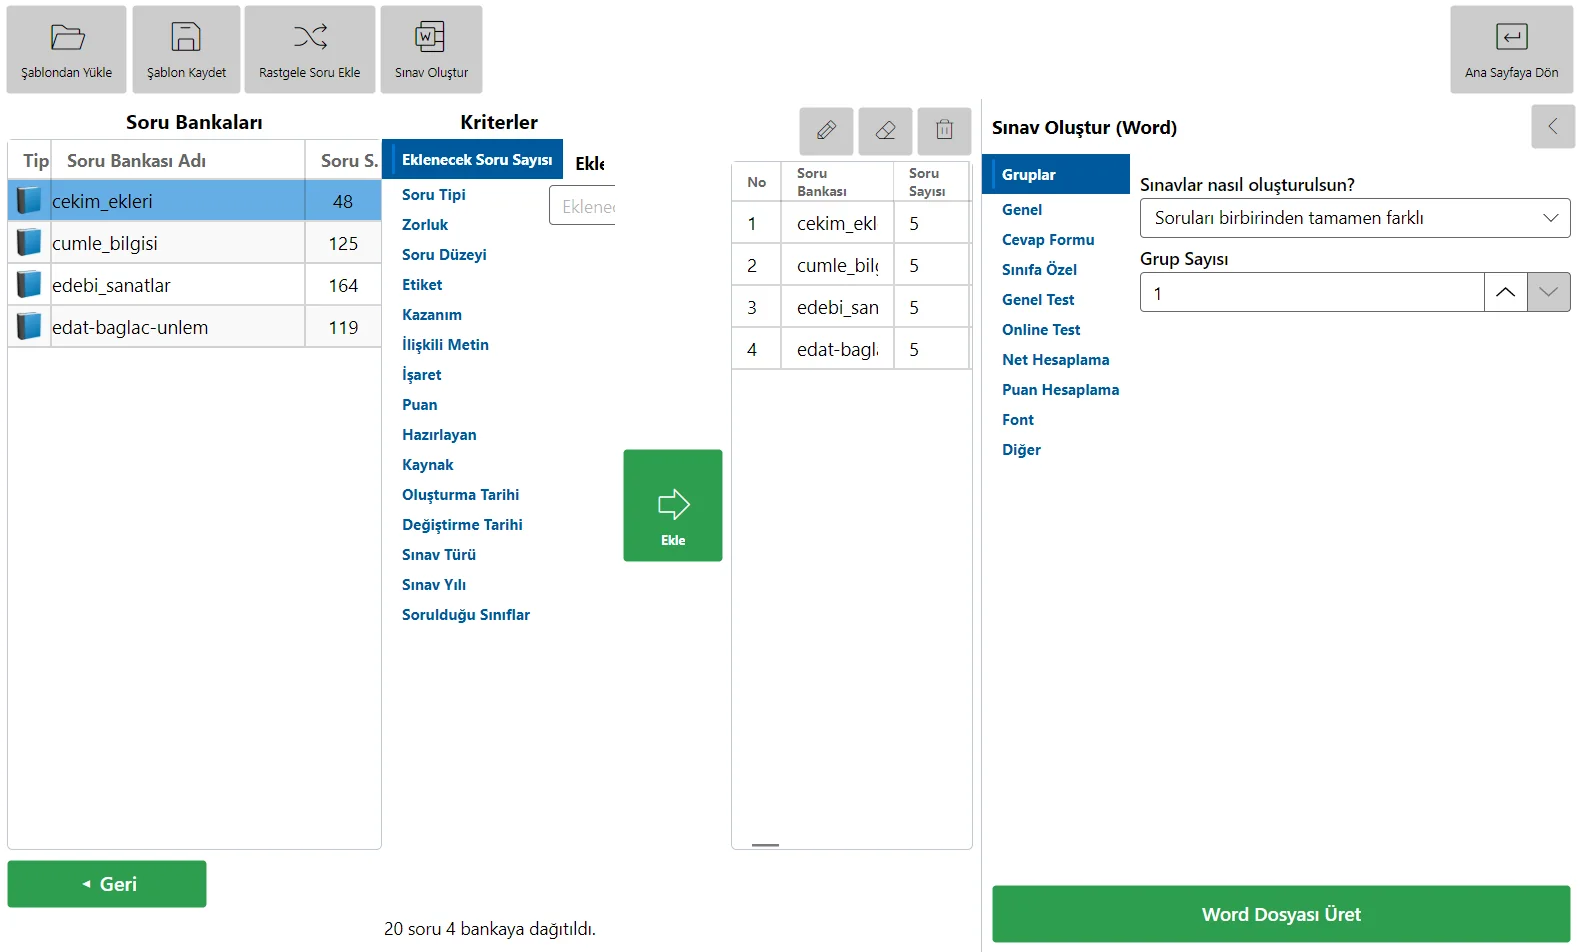Open the Genel settings tab
The width and height of the screenshot is (1580, 952).
[x=1022, y=210]
